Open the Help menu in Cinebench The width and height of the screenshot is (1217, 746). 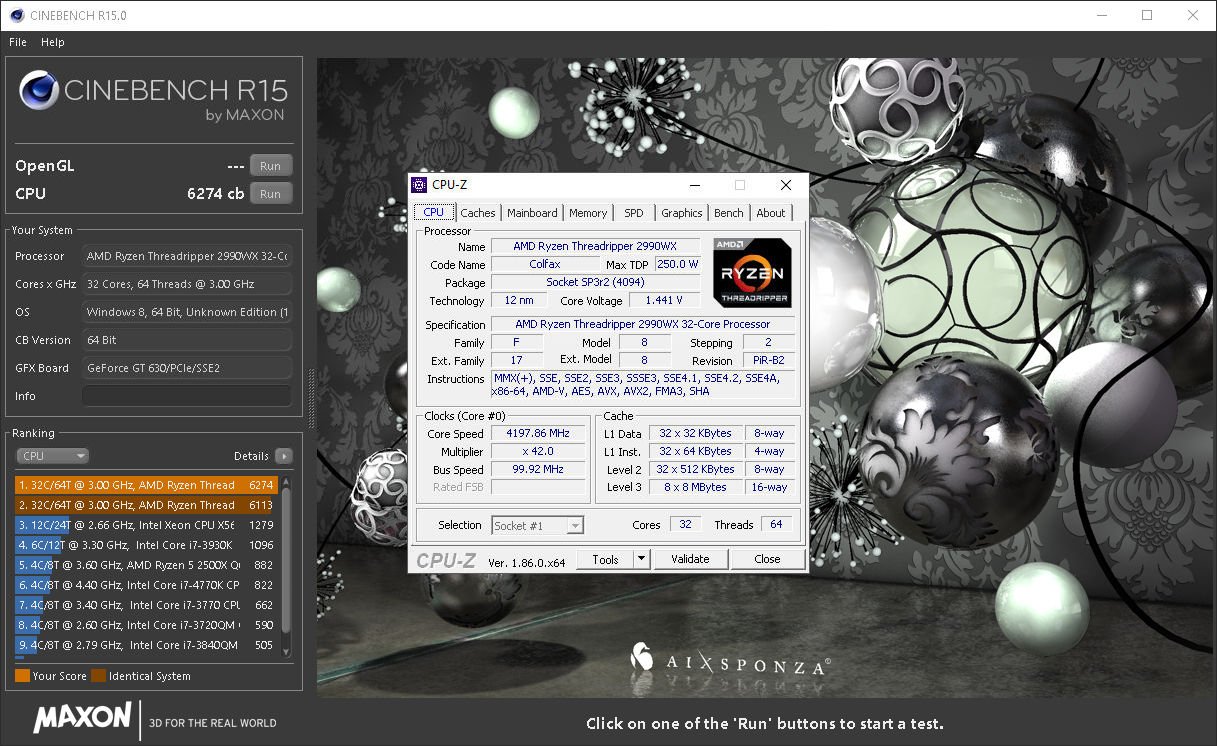(53, 42)
